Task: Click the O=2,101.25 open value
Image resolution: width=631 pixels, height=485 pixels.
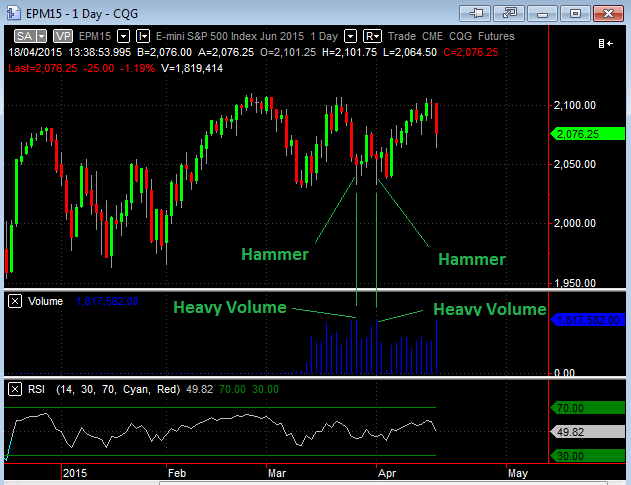Action: [288, 52]
